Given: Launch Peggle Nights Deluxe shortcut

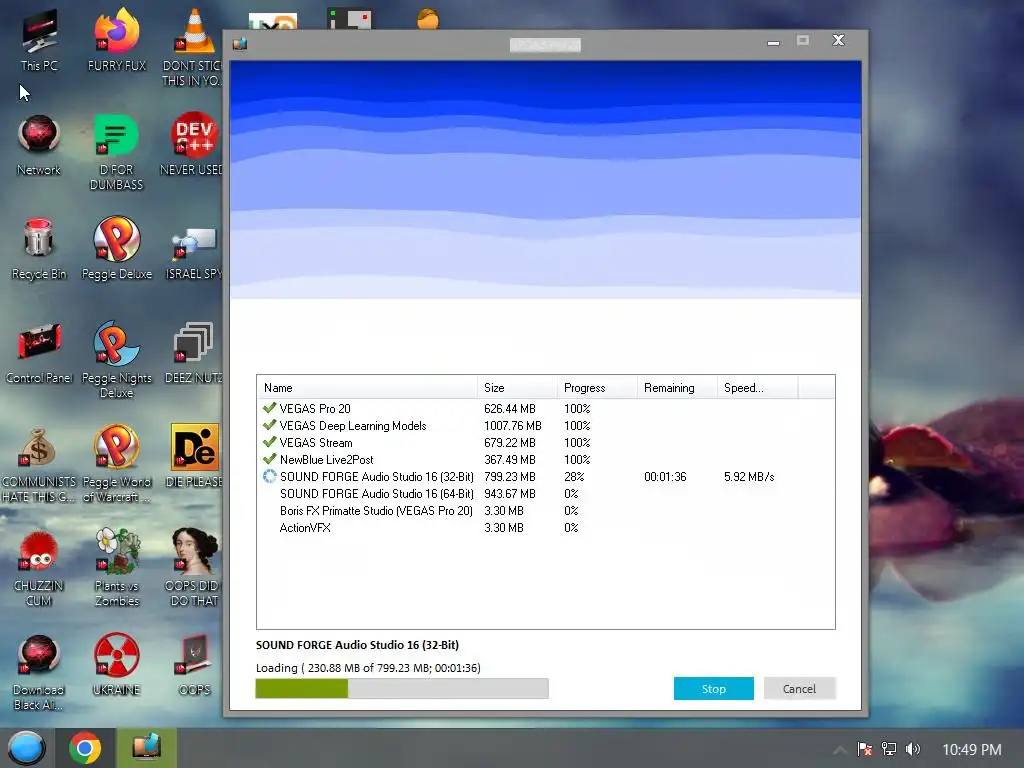Looking at the screenshot, I should point(116,359).
